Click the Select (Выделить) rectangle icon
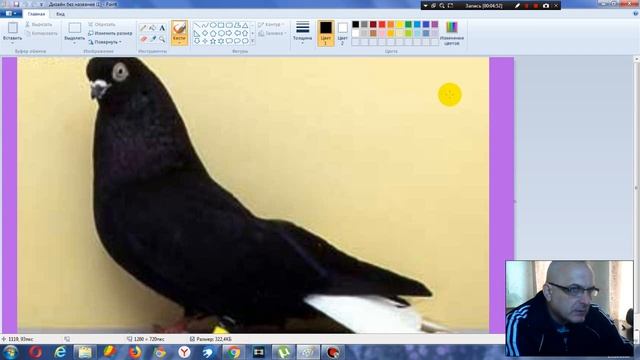The width and height of the screenshot is (640, 360). click(75, 28)
